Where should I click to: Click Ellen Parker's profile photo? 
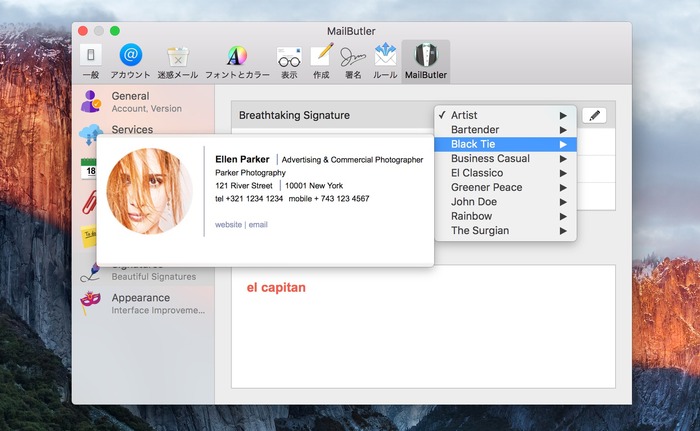(150, 191)
